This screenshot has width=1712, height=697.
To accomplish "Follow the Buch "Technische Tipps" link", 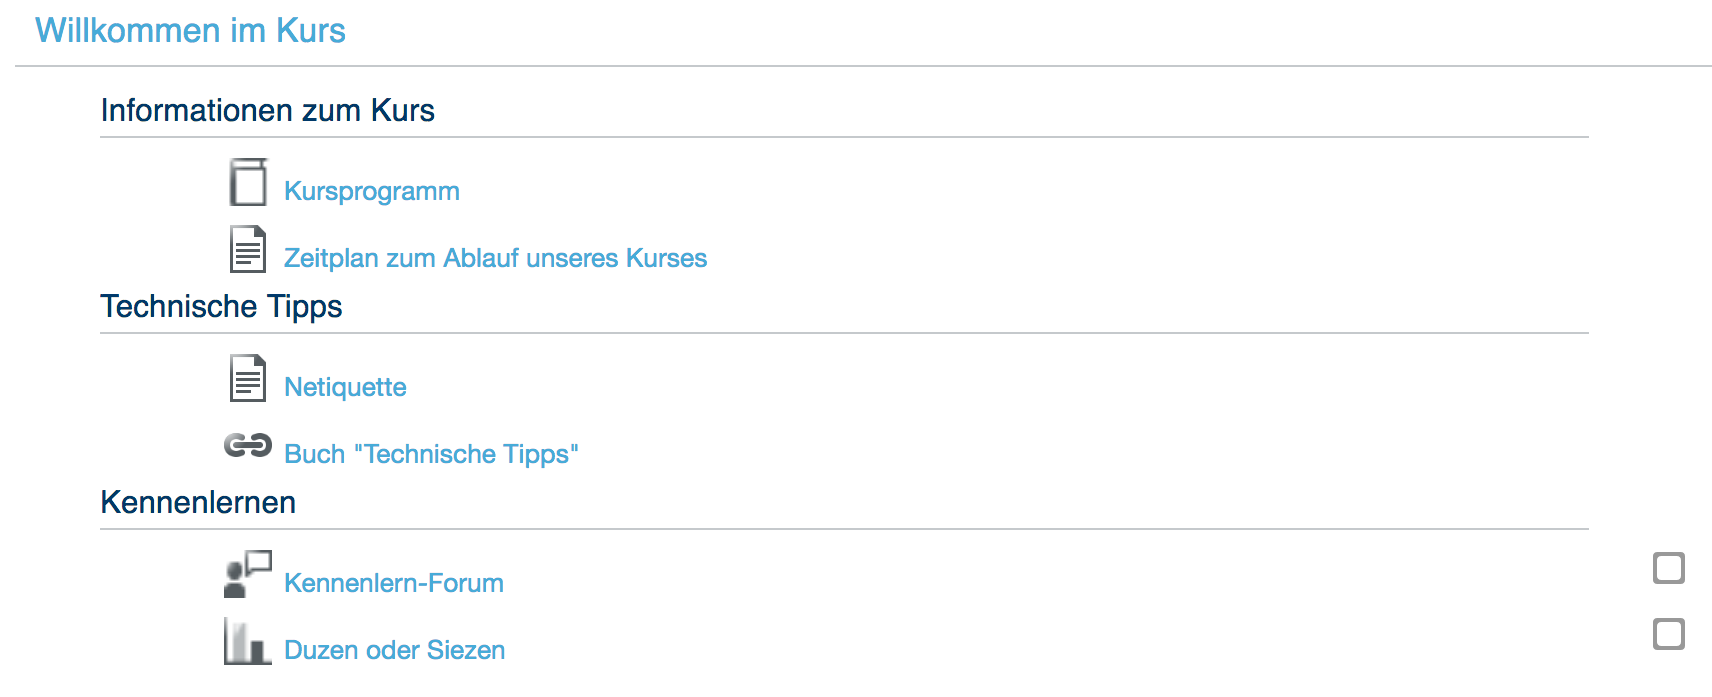I will pos(431,454).
